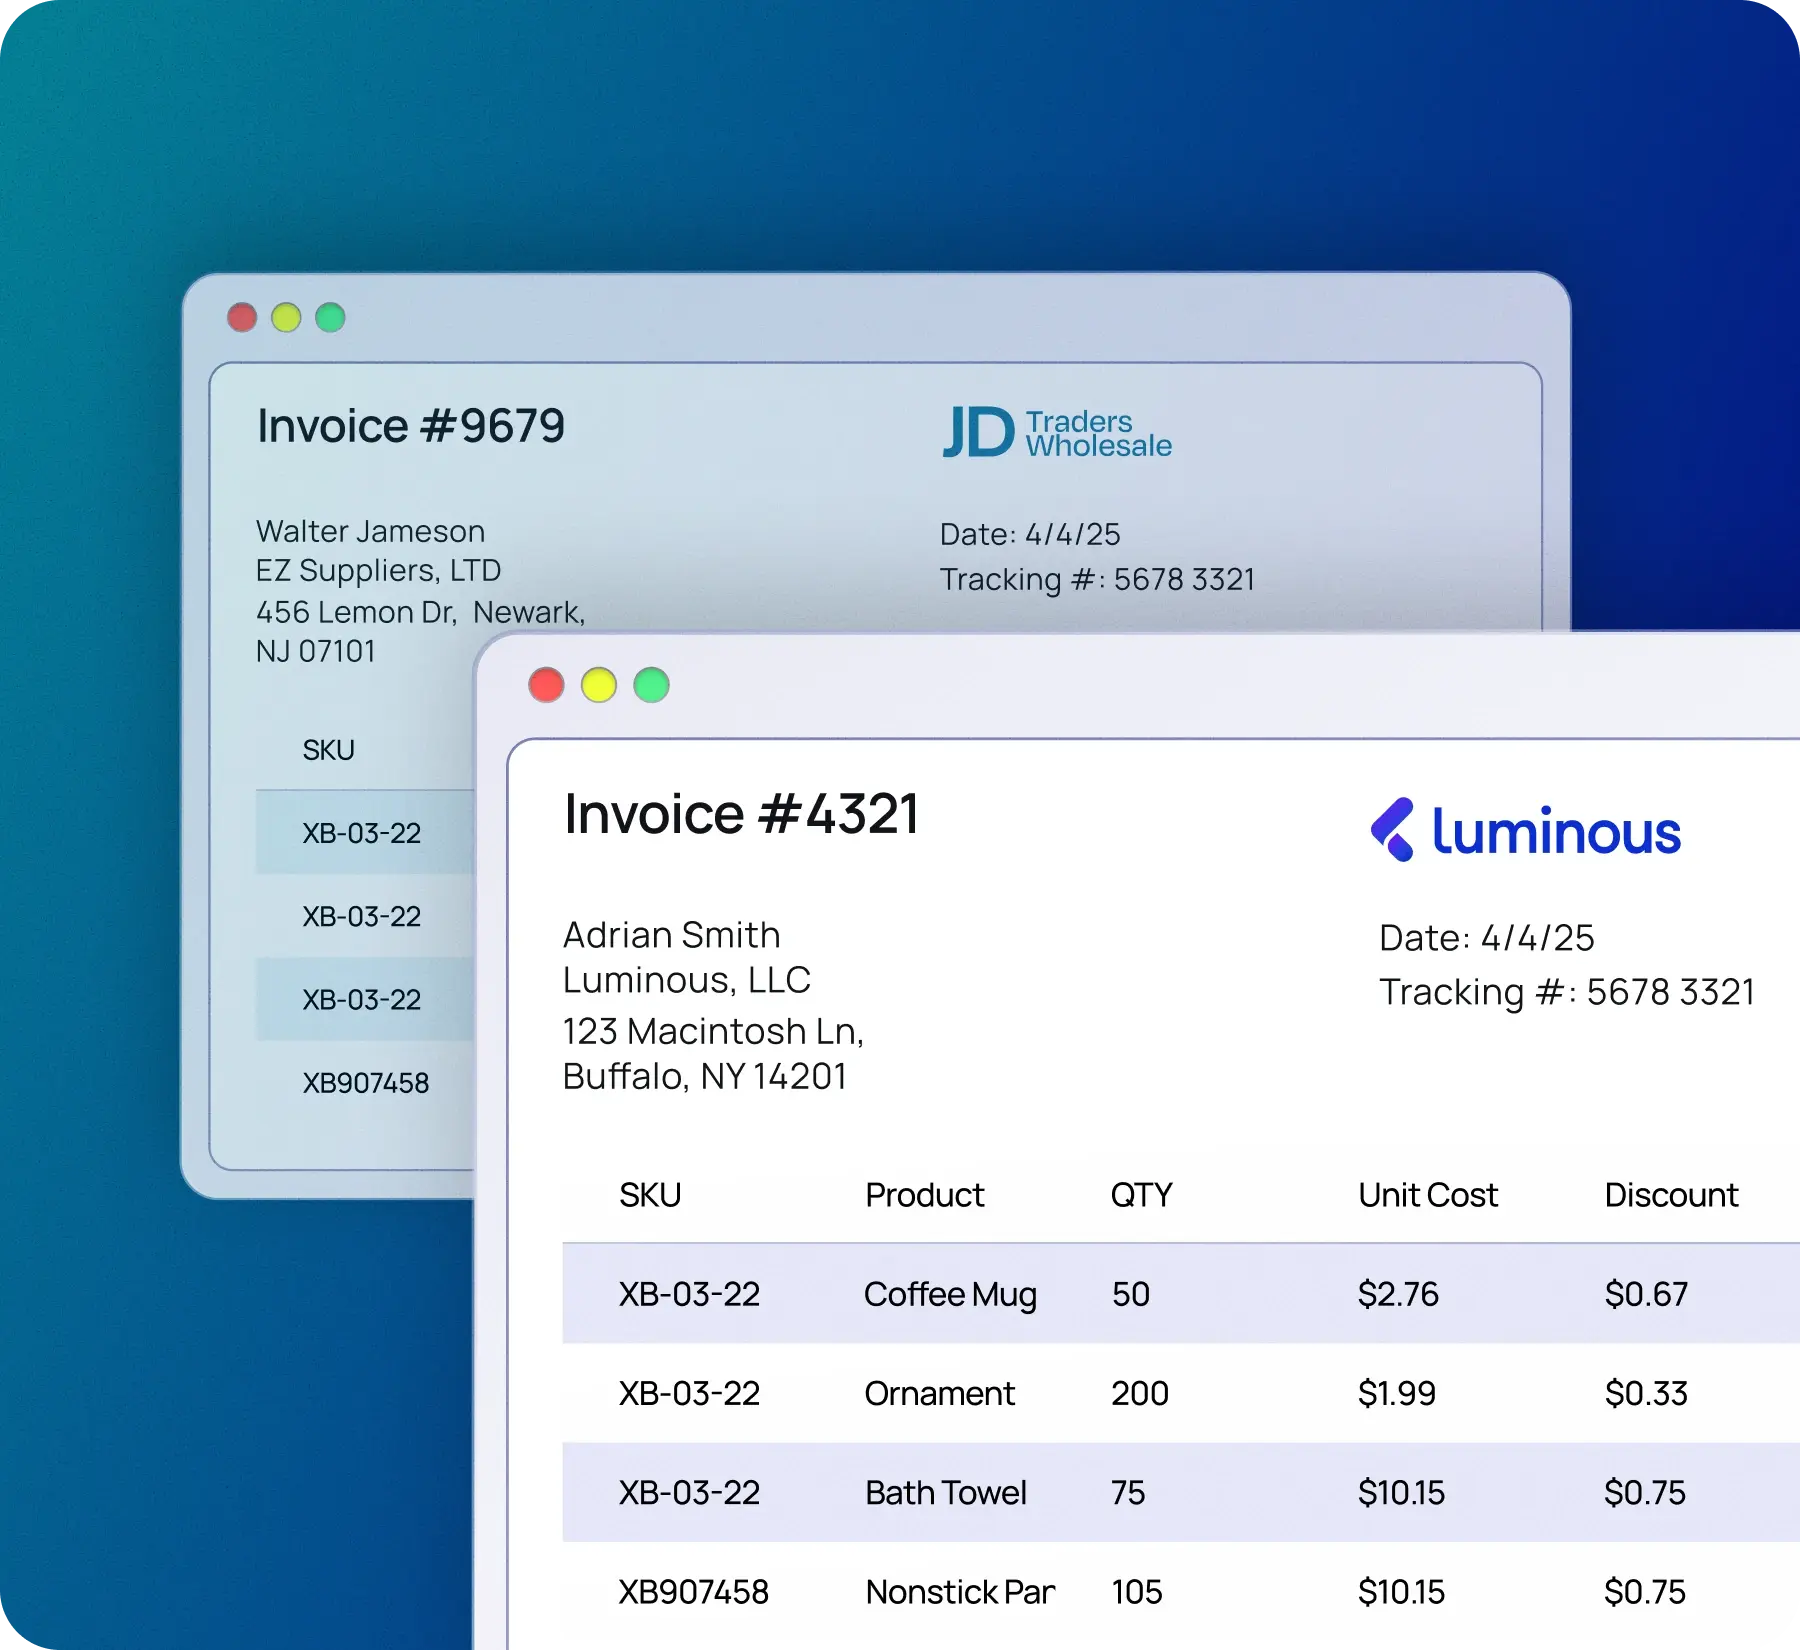Click Tracking # in Invoice #9679 window
The width and height of the screenshot is (1800, 1650).
(1097, 579)
